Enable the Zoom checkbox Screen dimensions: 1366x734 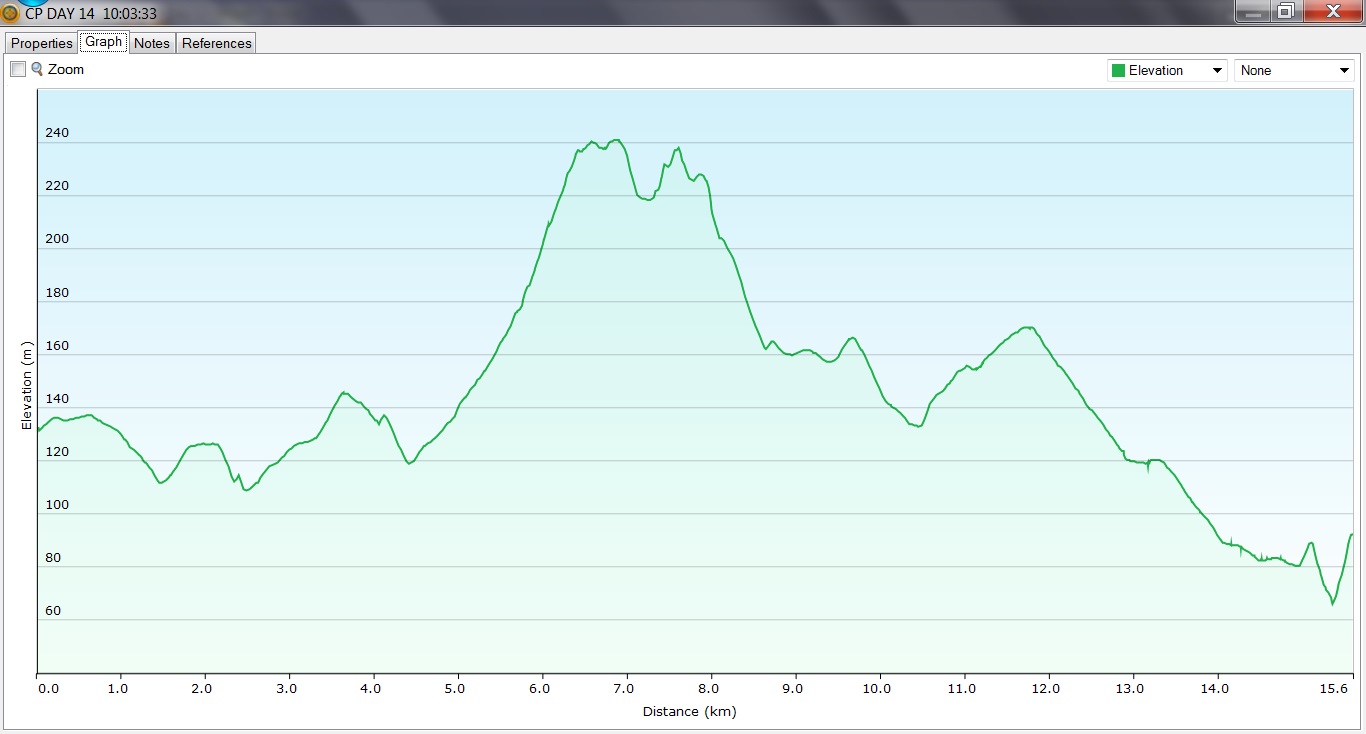18,69
